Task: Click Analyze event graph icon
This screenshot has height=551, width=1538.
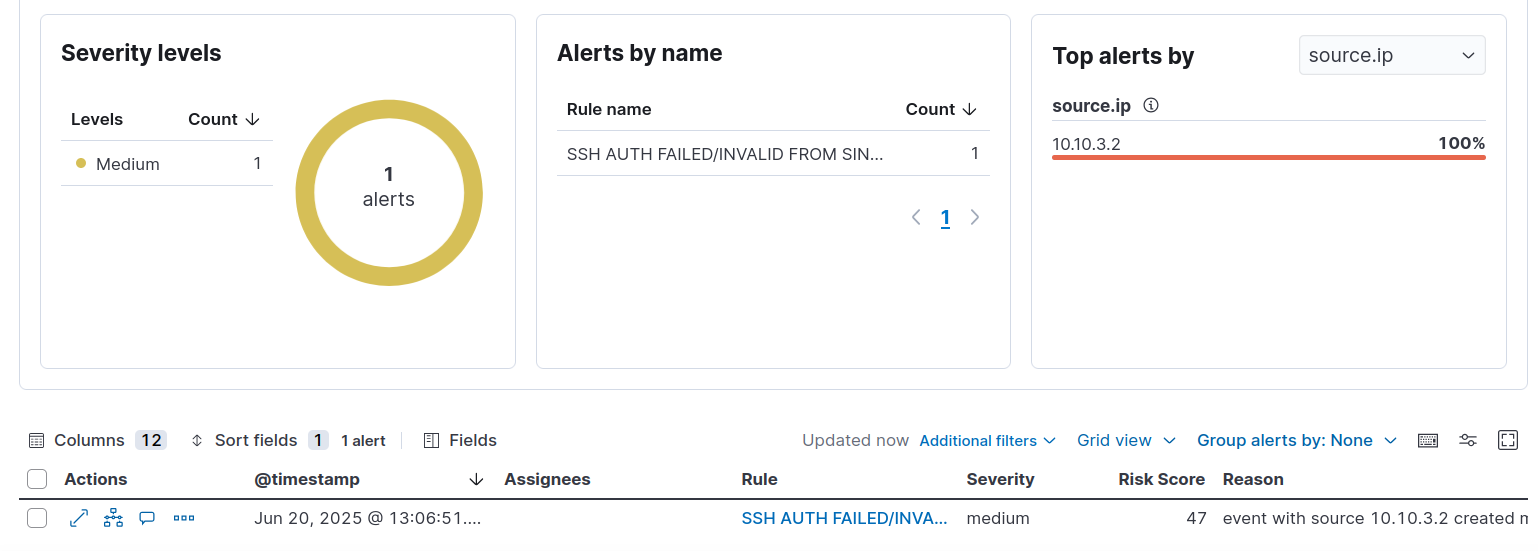Action: (x=113, y=518)
